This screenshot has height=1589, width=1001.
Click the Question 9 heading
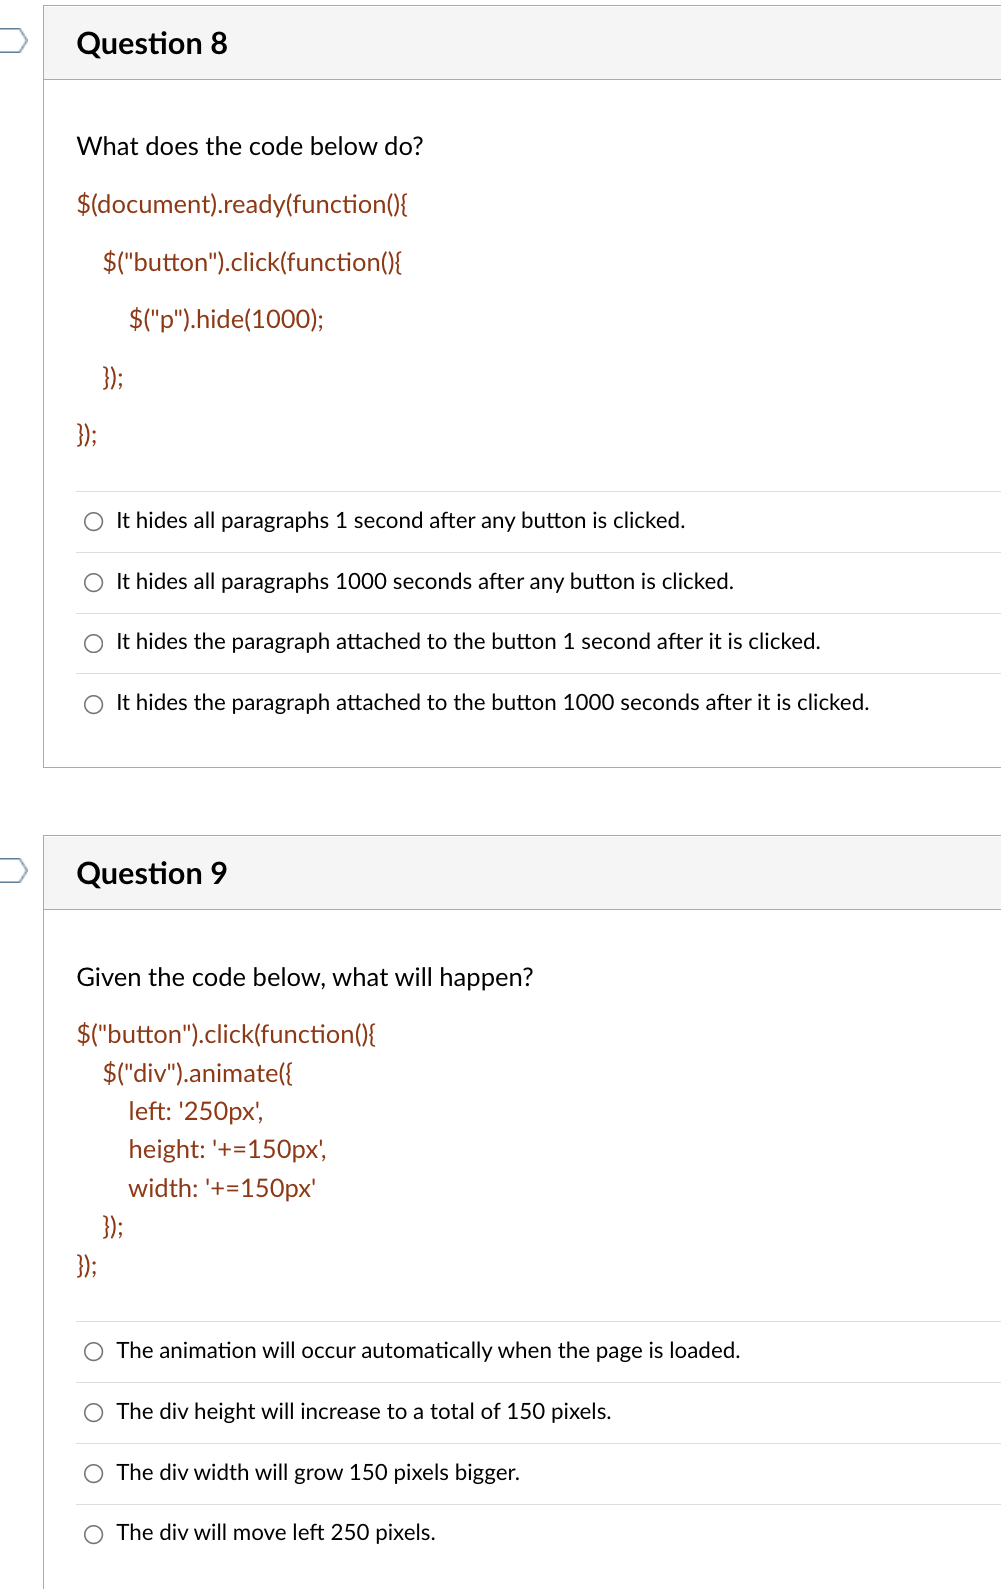pyautogui.click(x=152, y=874)
